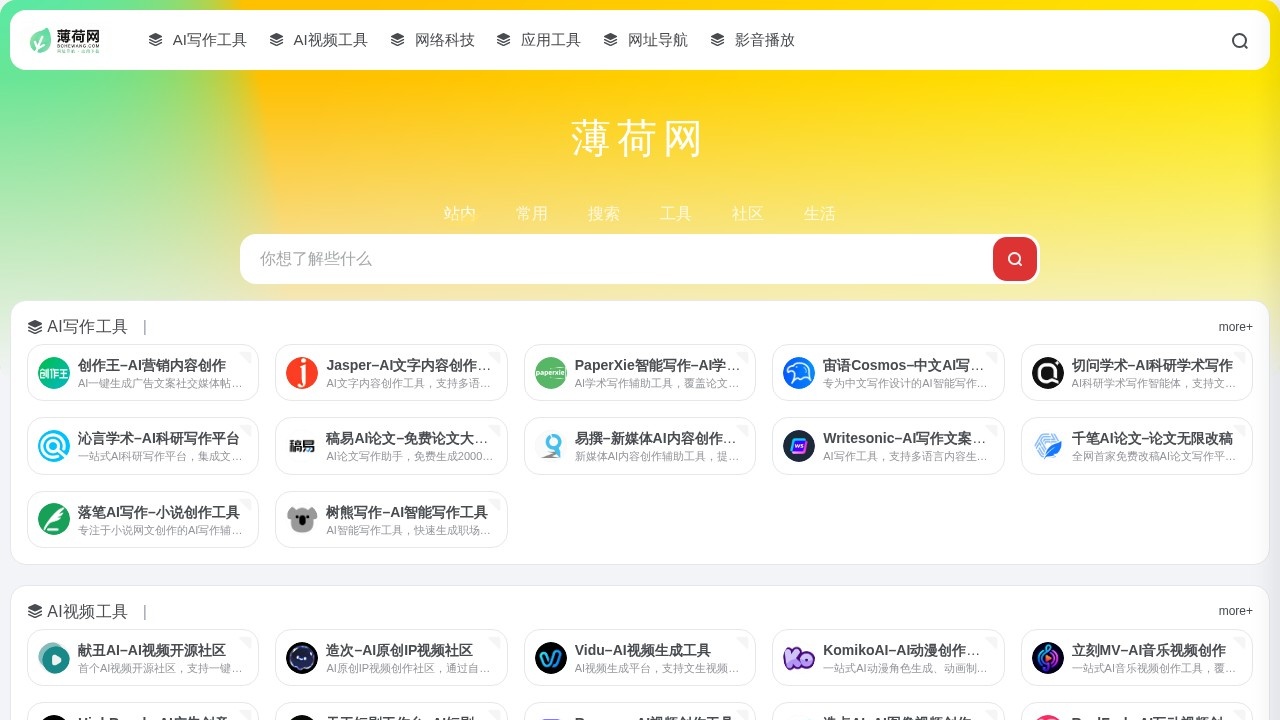This screenshot has height=720, width=1280.
Task: Open 落笔AI写作–小说创作工具 link
Action: 159,512
